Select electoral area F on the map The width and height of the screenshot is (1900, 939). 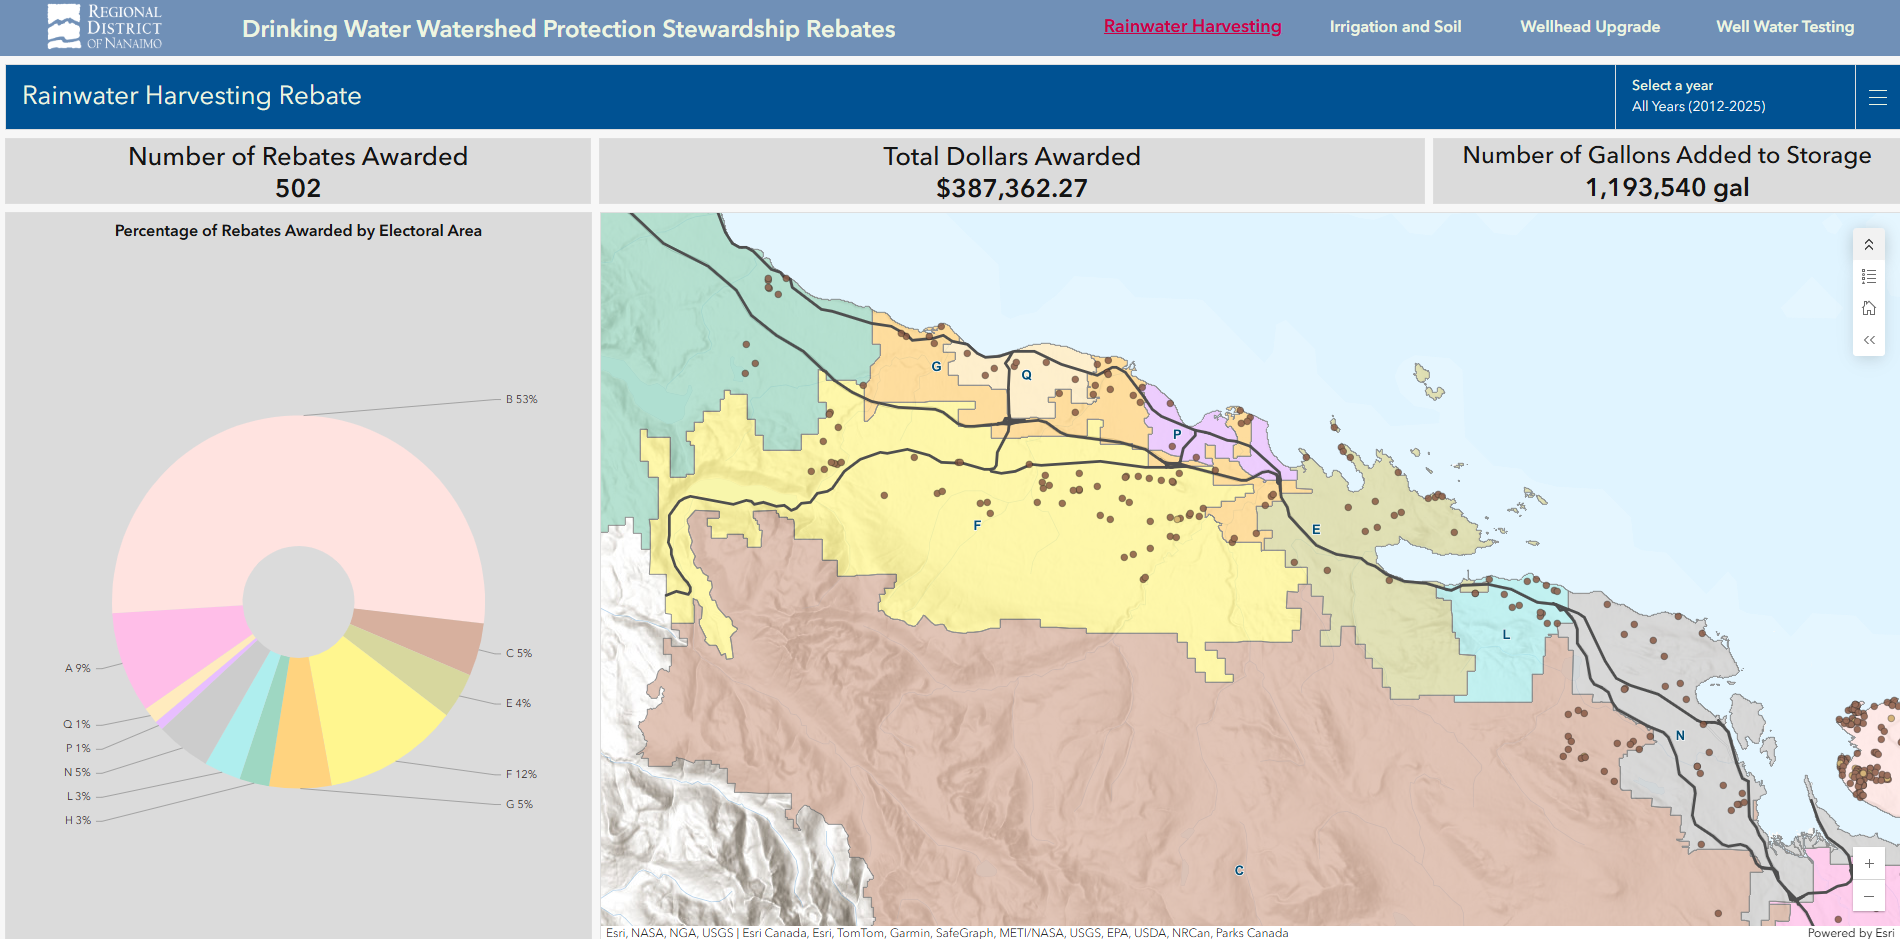pyautogui.click(x=975, y=523)
